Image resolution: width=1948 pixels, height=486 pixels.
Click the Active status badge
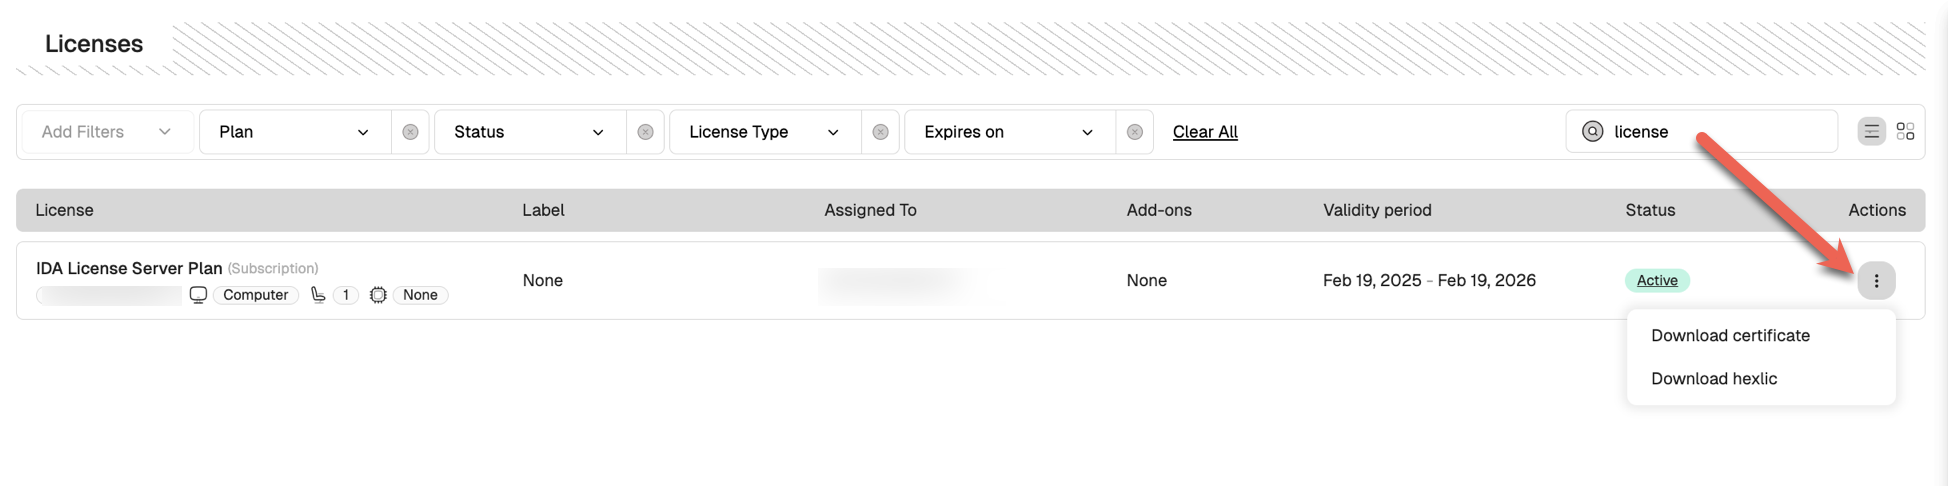[1657, 281]
